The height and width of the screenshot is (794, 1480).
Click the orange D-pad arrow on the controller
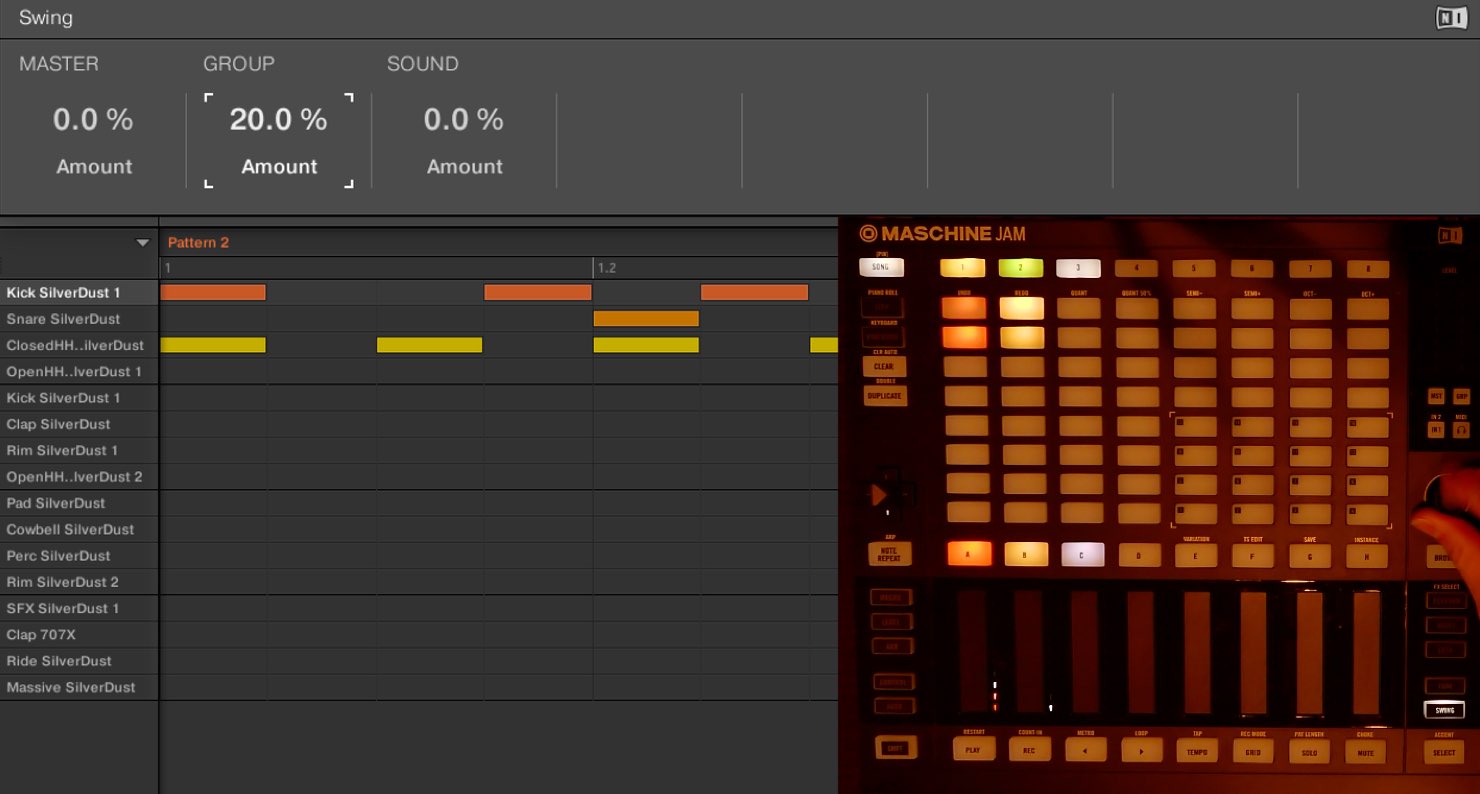click(880, 495)
